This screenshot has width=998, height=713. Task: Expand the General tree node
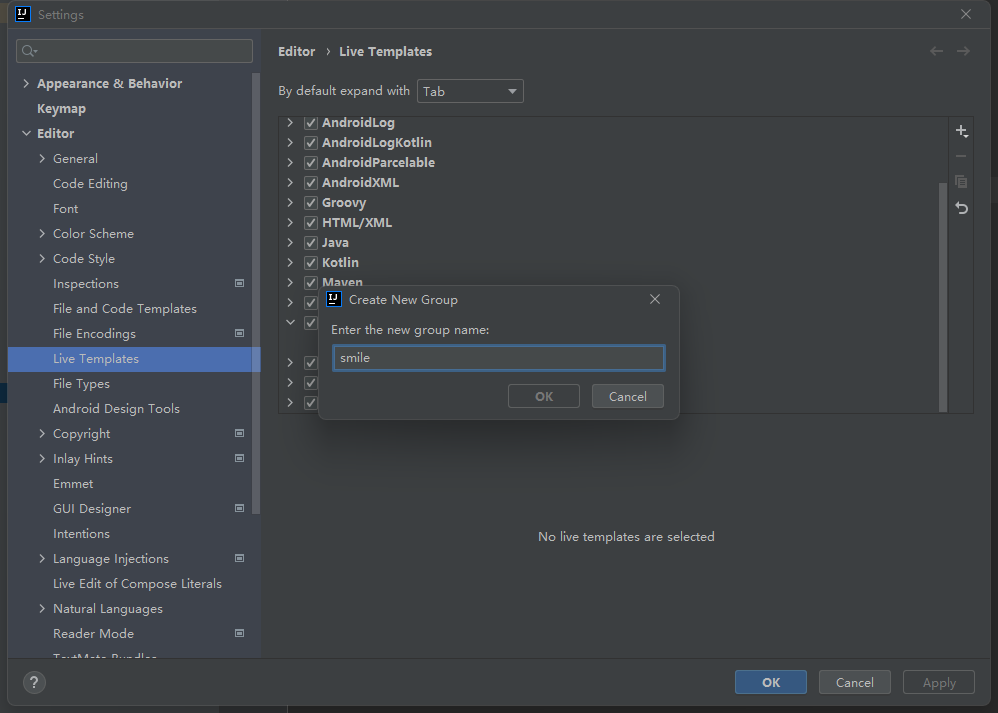tap(42, 159)
